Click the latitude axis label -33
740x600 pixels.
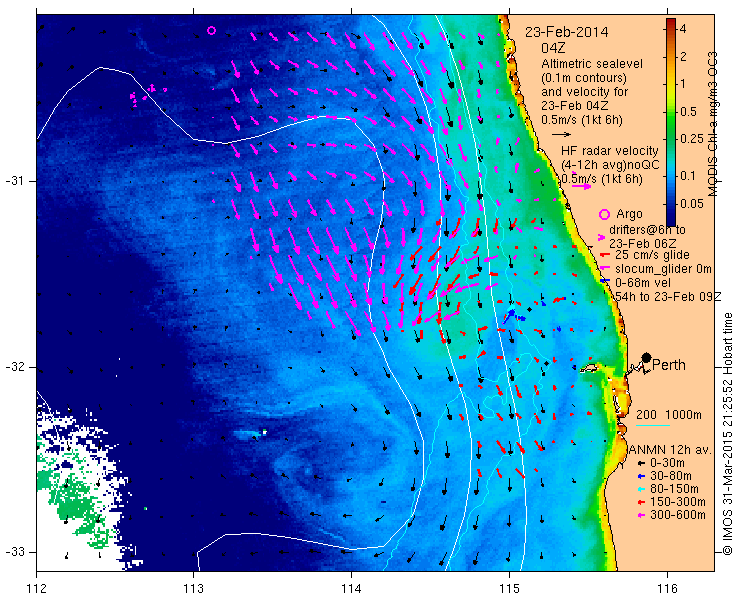pos(14,551)
